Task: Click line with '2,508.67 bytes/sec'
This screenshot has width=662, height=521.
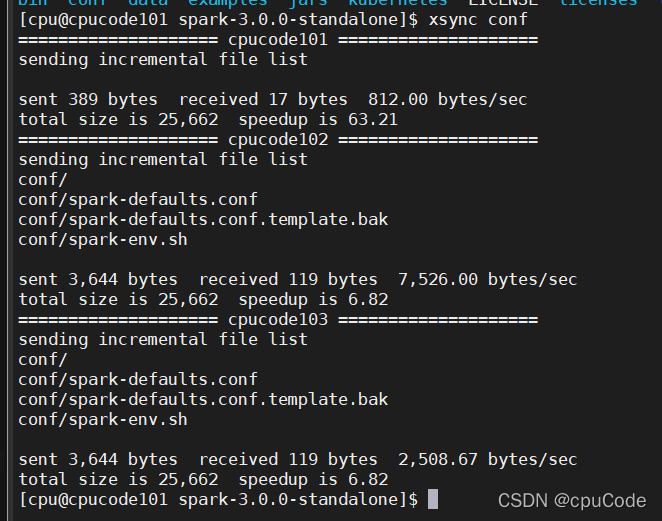Action: 298,459
